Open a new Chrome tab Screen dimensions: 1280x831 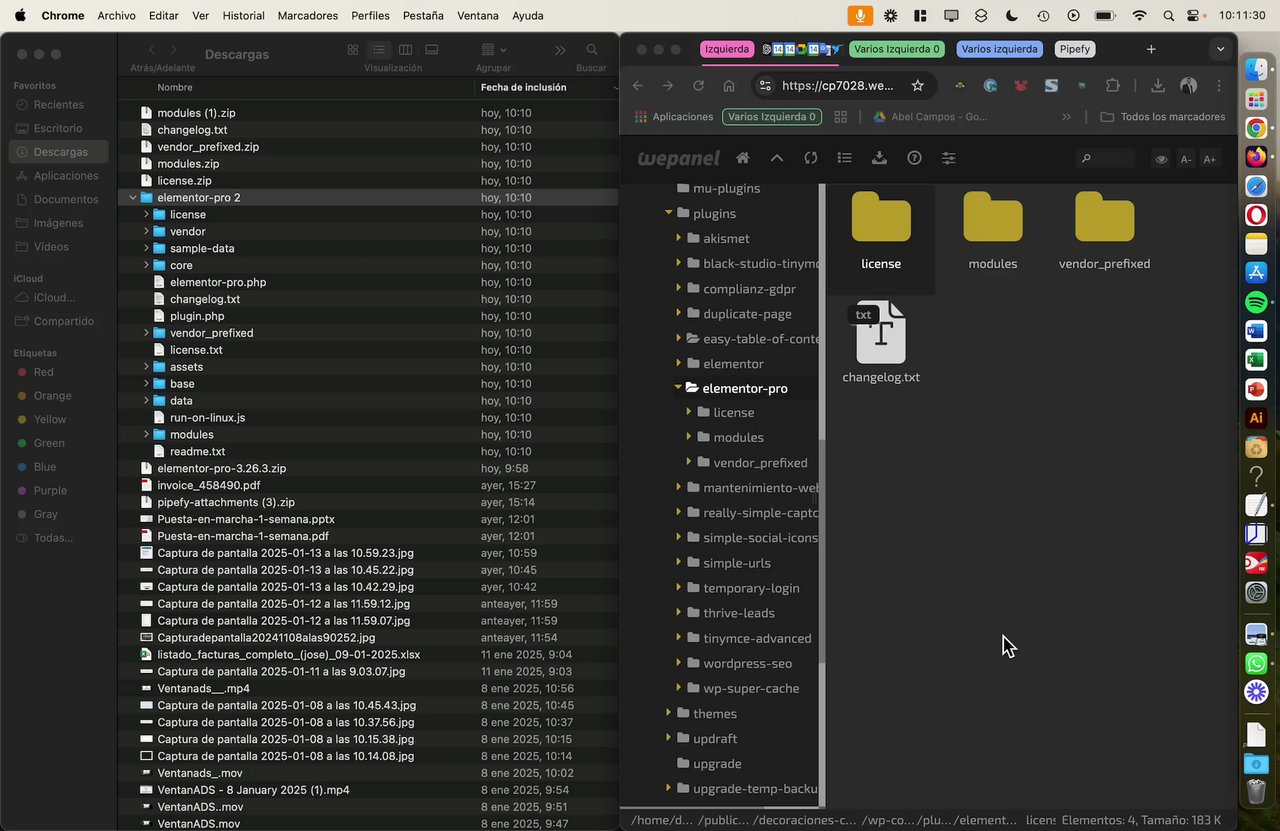[x=1151, y=49]
